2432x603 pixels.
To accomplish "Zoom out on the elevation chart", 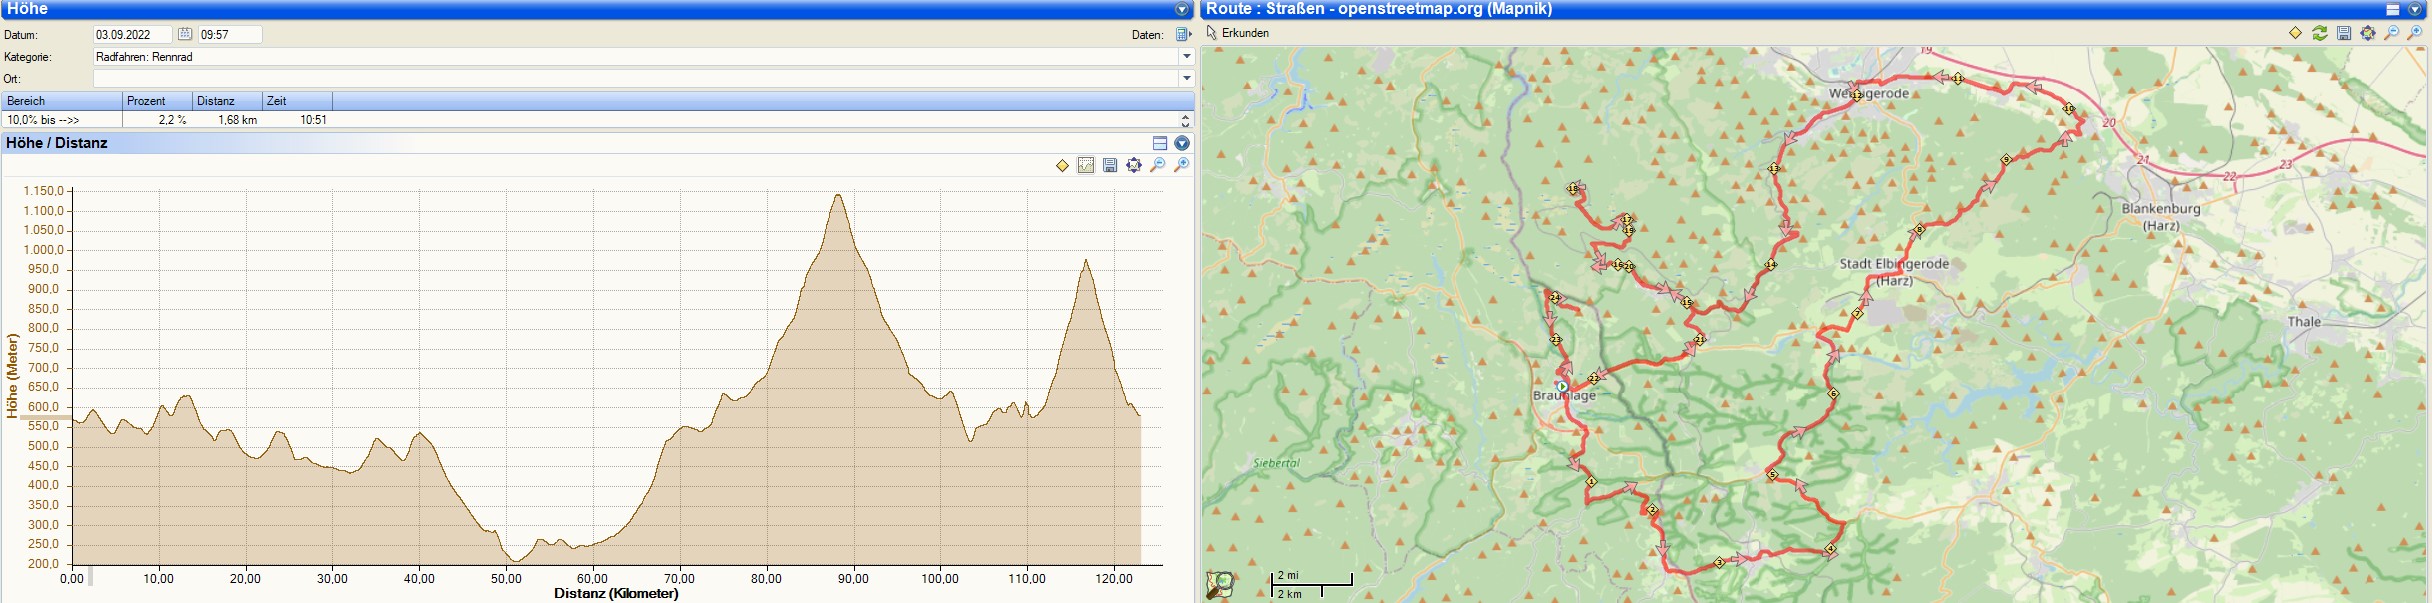I will click(1158, 165).
